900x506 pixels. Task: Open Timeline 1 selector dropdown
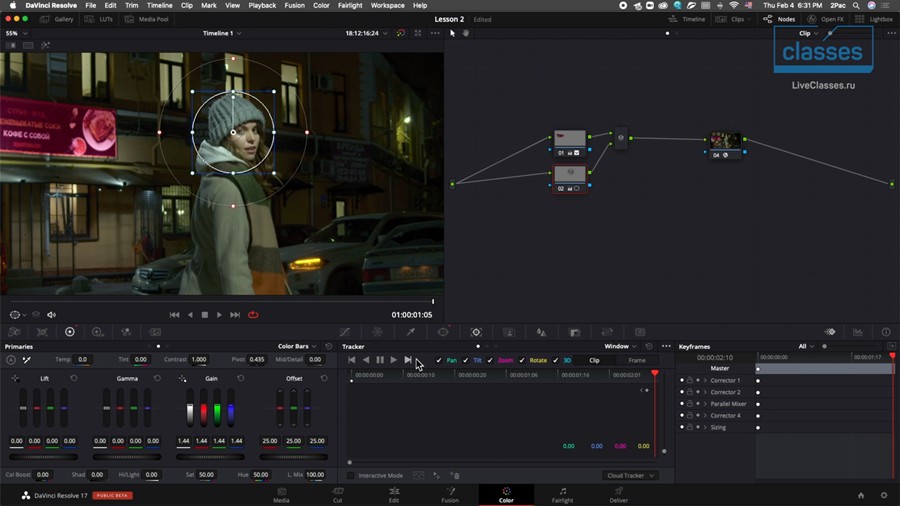coord(222,33)
